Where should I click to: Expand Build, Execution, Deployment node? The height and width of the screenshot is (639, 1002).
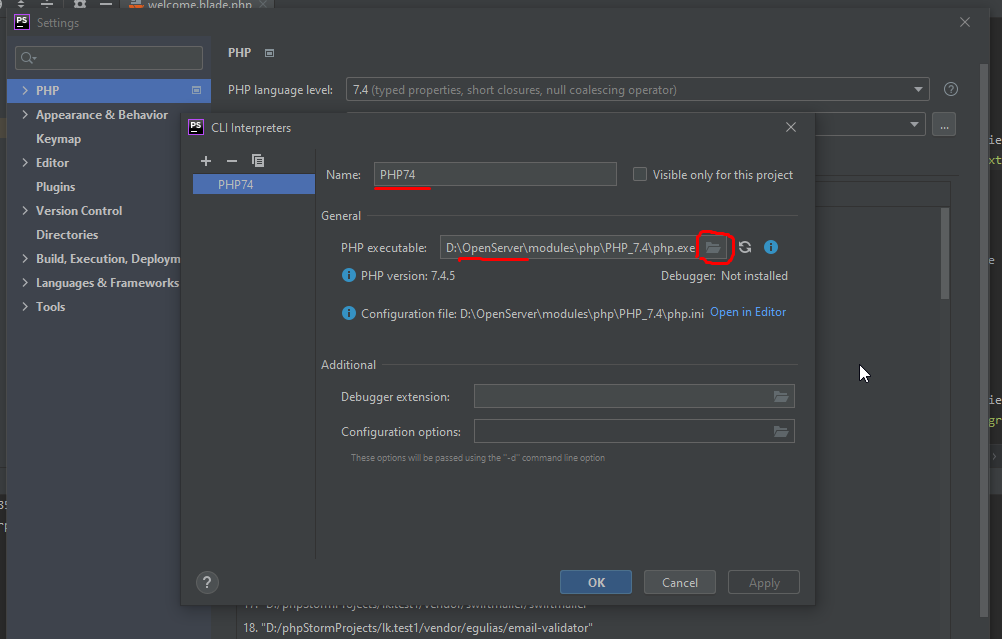tap(25, 258)
